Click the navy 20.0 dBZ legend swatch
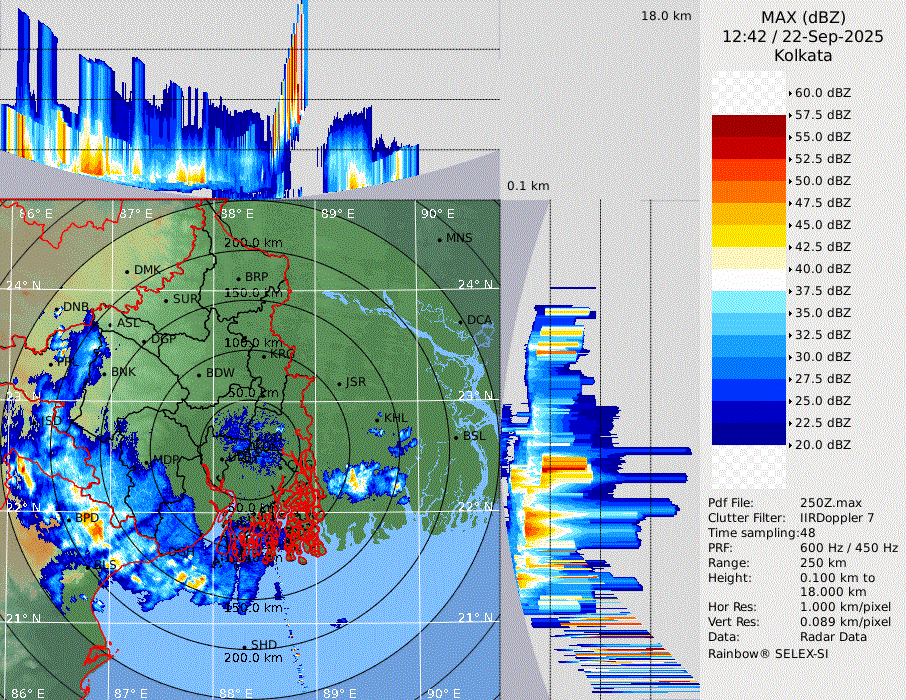906x700 pixels. (749, 434)
